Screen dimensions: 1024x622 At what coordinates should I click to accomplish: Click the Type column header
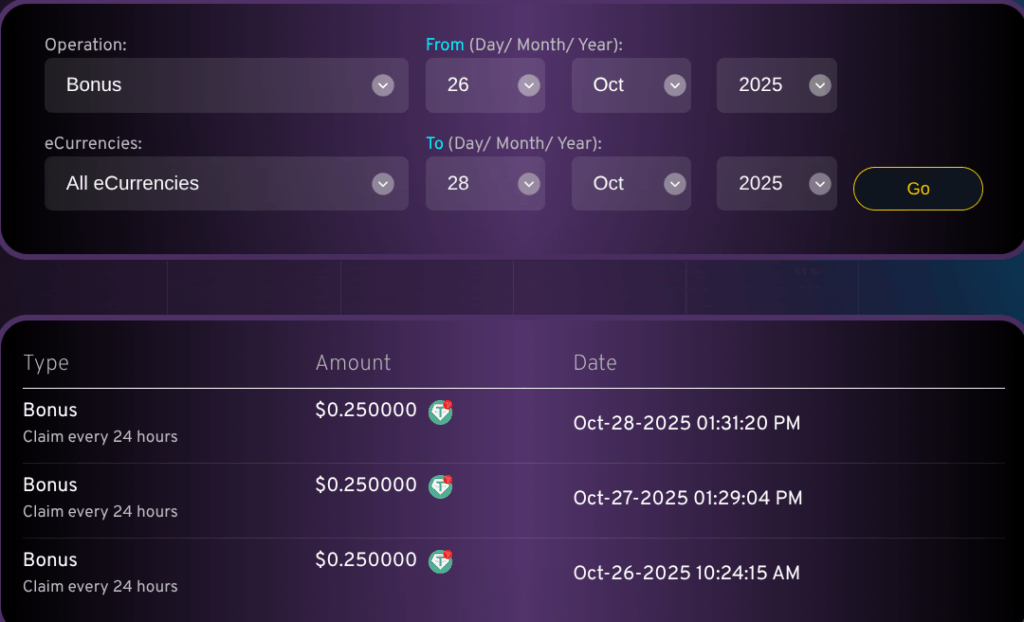pos(46,363)
